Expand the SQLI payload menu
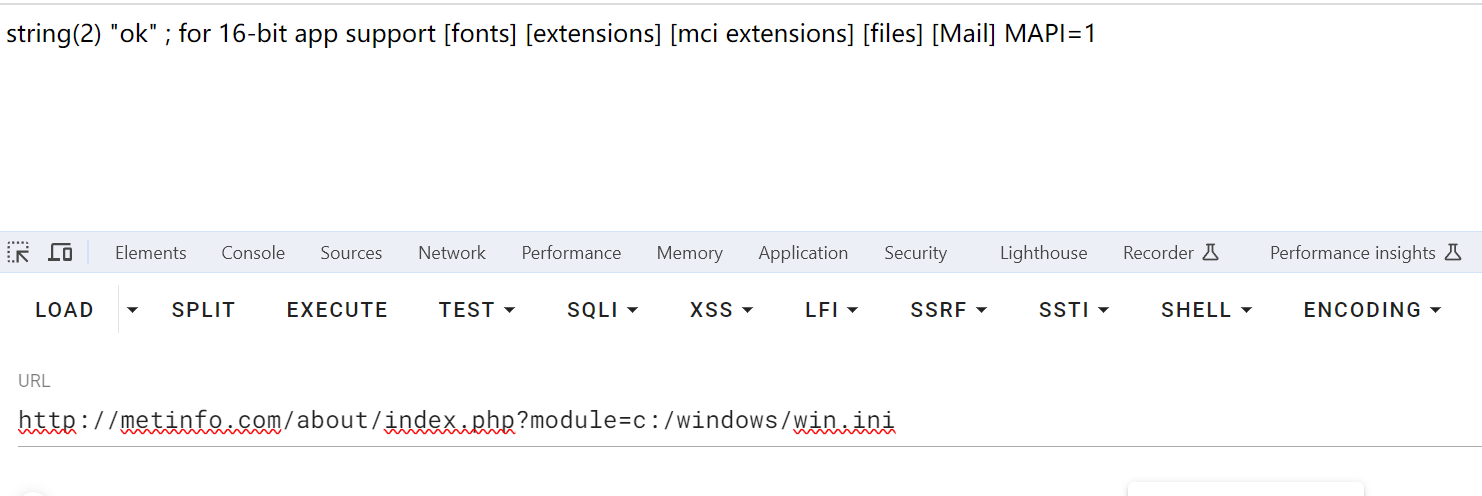This screenshot has width=1482, height=496. coord(603,310)
